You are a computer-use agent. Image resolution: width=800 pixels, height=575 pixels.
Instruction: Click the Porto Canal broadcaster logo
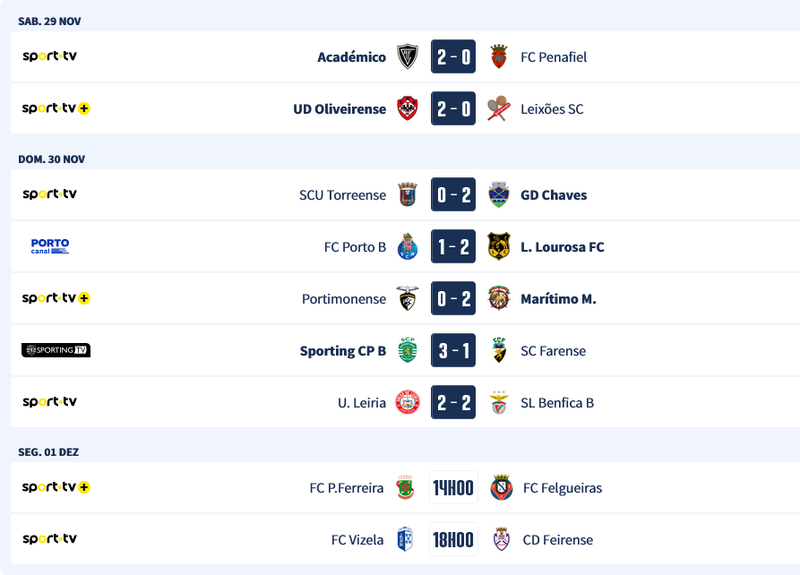click(x=50, y=246)
